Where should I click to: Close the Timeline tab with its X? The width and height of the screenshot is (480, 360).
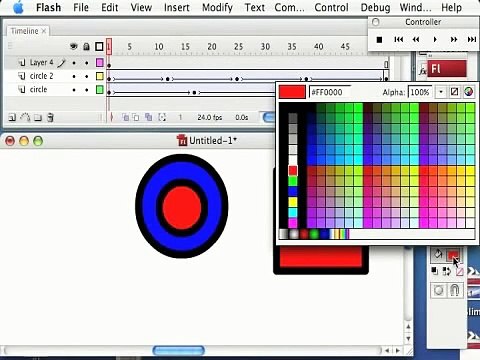44,31
